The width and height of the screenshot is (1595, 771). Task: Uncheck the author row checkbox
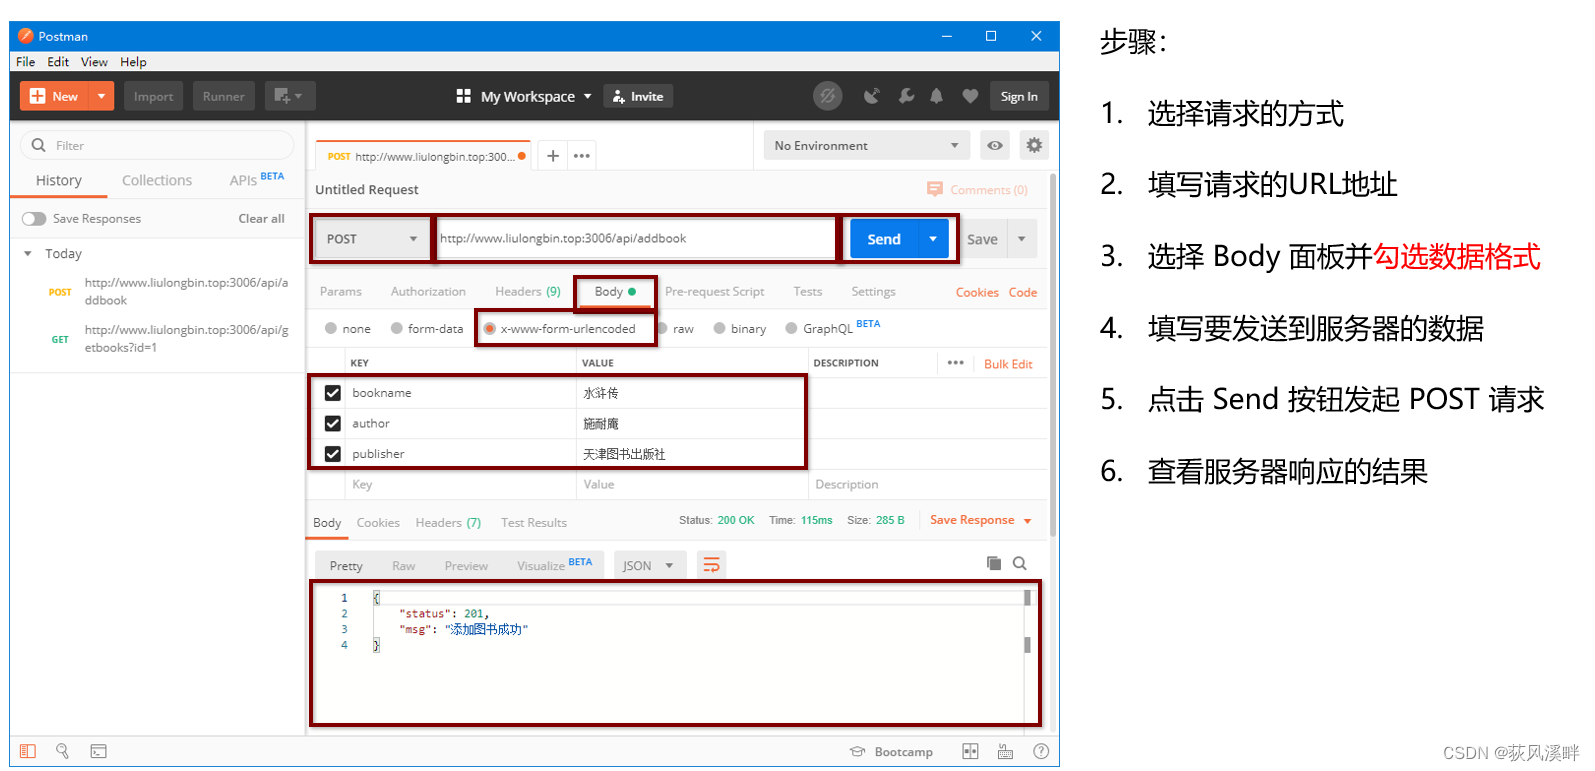pos(333,424)
